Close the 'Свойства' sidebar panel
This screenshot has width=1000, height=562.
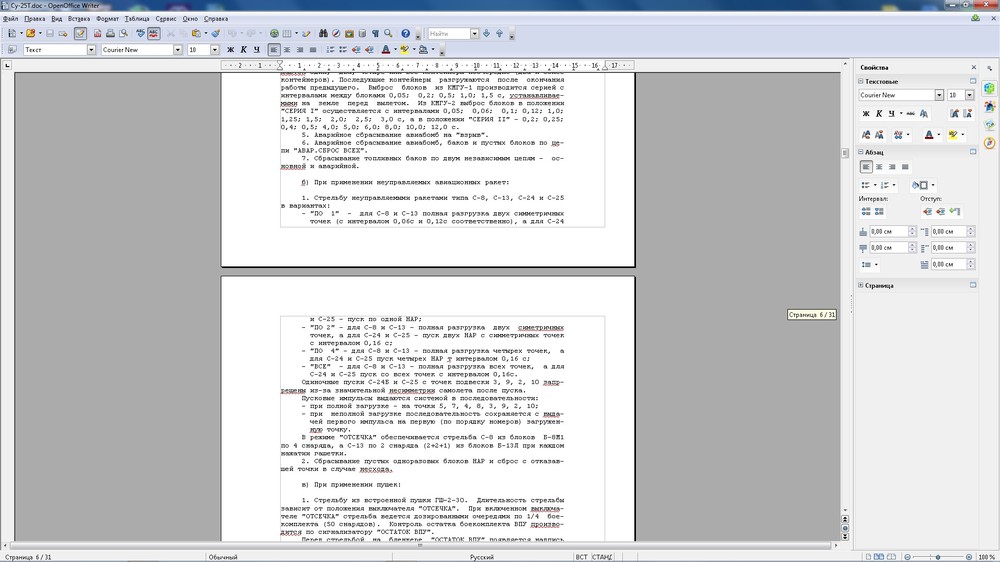point(973,67)
